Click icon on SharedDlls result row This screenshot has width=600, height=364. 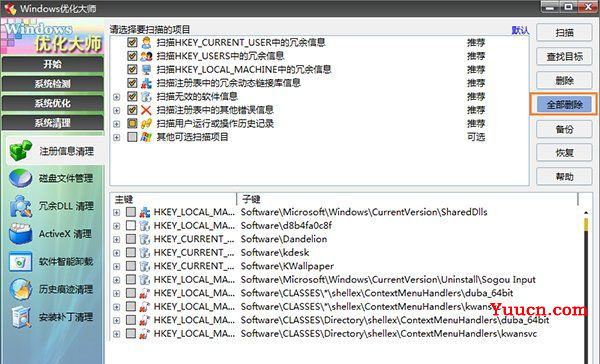coord(144,212)
